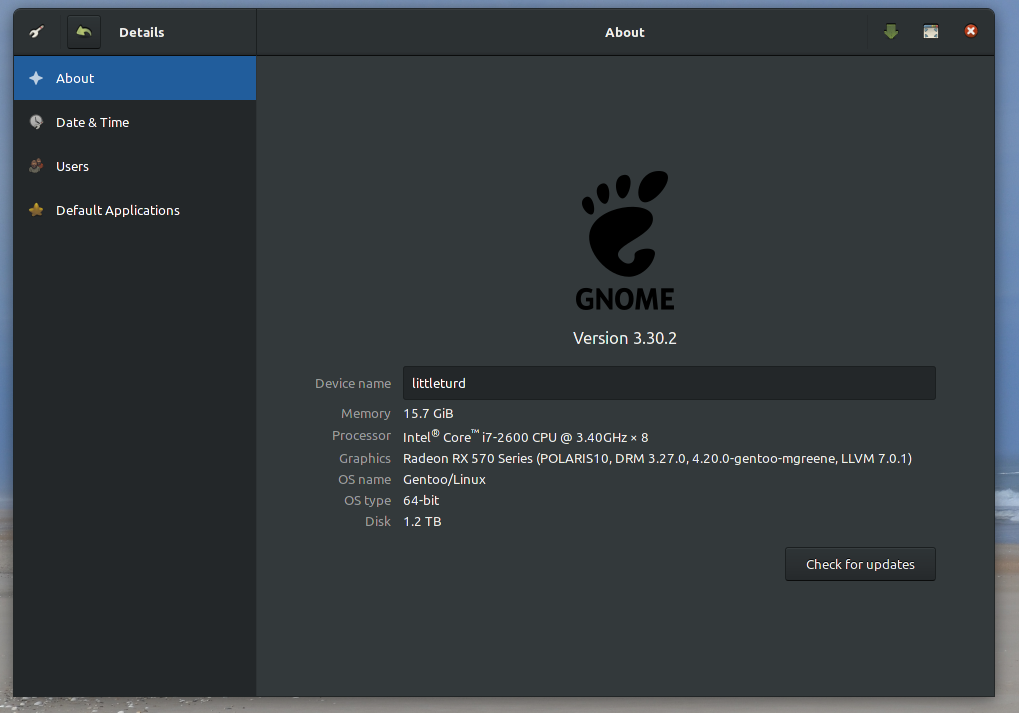Viewport: 1019px width, 713px height.
Task: Click the Version 3.30.2 text
Action: click(625, 339)
